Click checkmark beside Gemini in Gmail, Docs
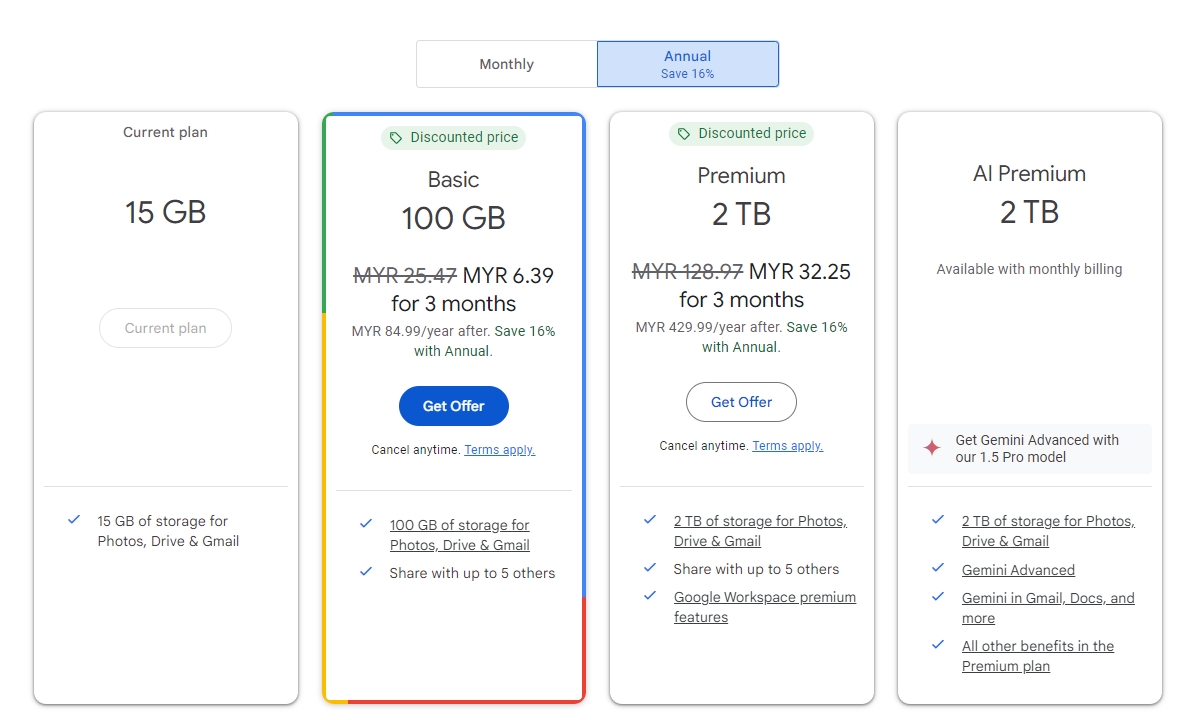This screenshot has width=1200, height=720. (938, 597)
